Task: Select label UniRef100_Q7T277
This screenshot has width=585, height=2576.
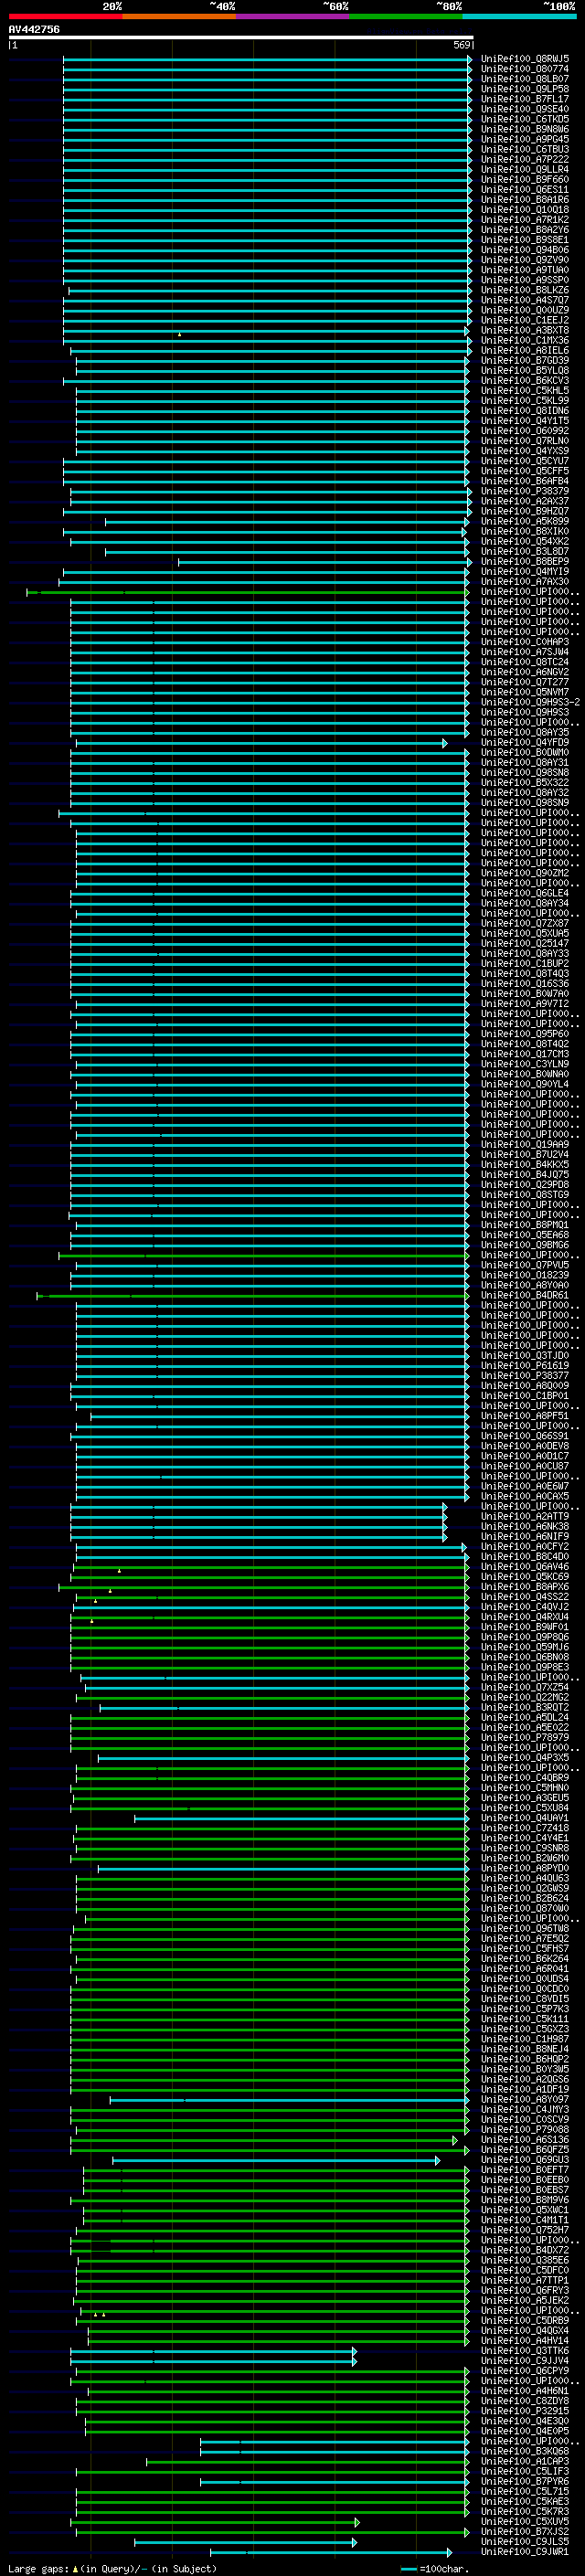Action: (524, 682)
